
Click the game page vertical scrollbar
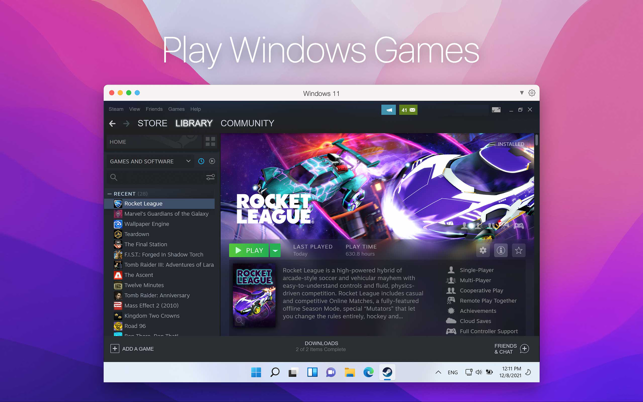tap(536, 139)
